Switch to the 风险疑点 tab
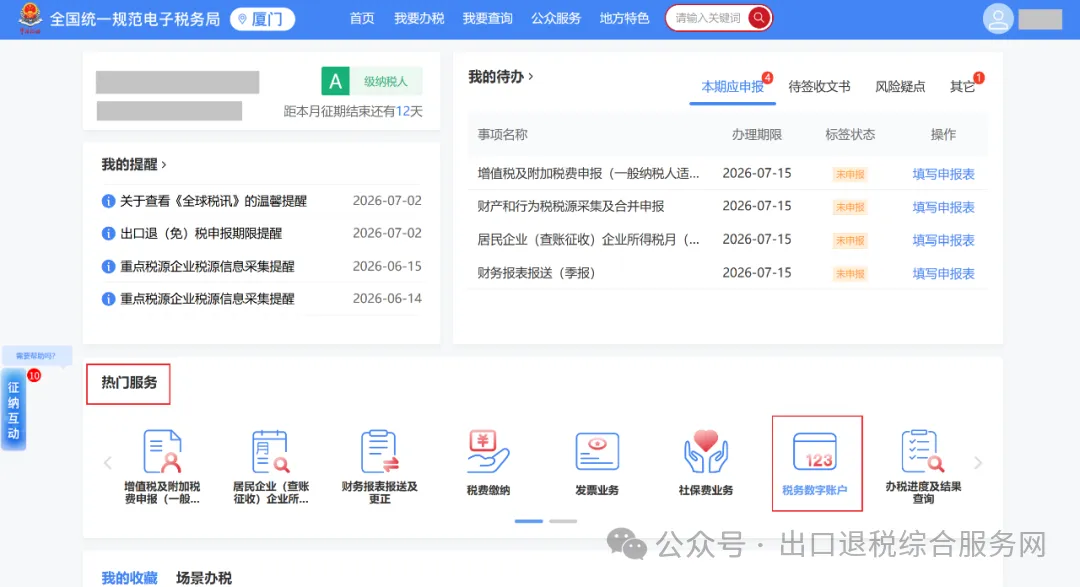Image resolution: width=1080 pixels, height=587 pixels. pos(900,87)
